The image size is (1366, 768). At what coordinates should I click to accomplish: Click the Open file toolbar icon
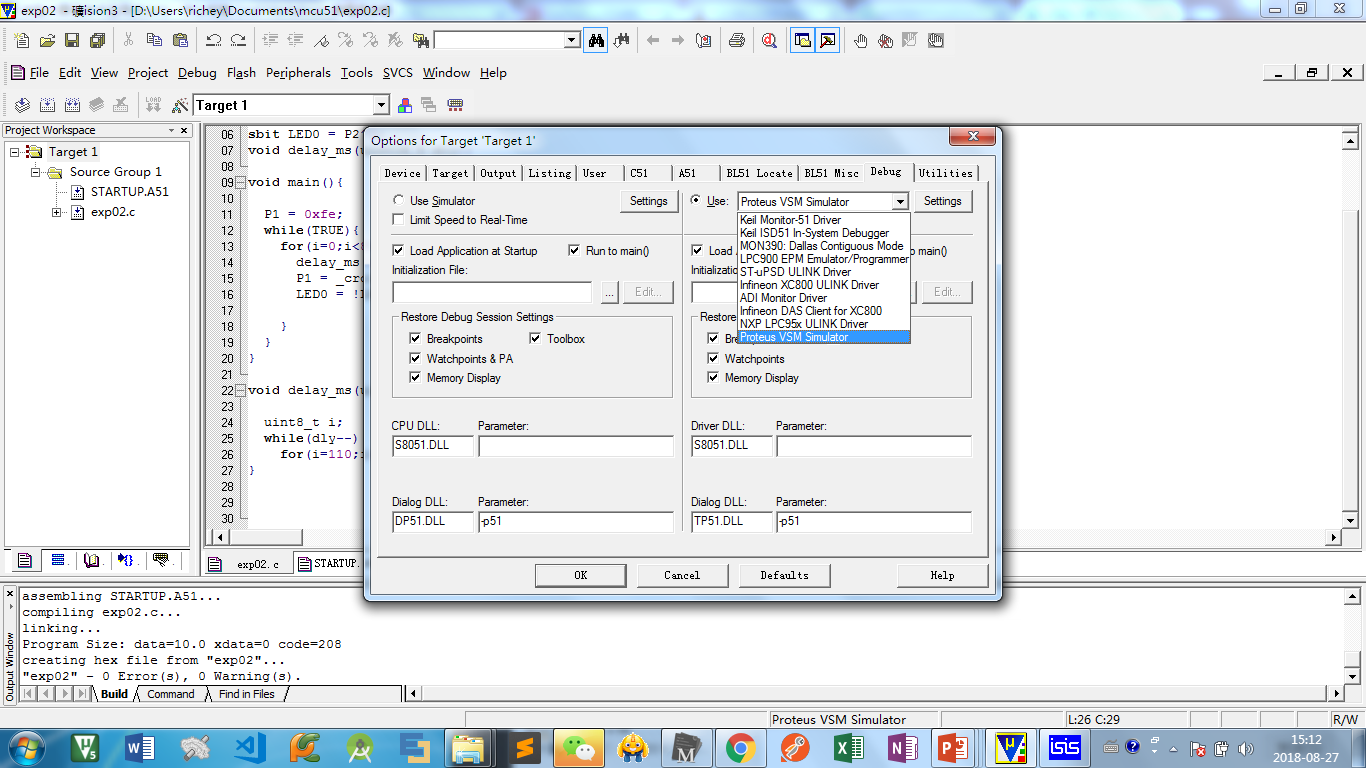47,41
